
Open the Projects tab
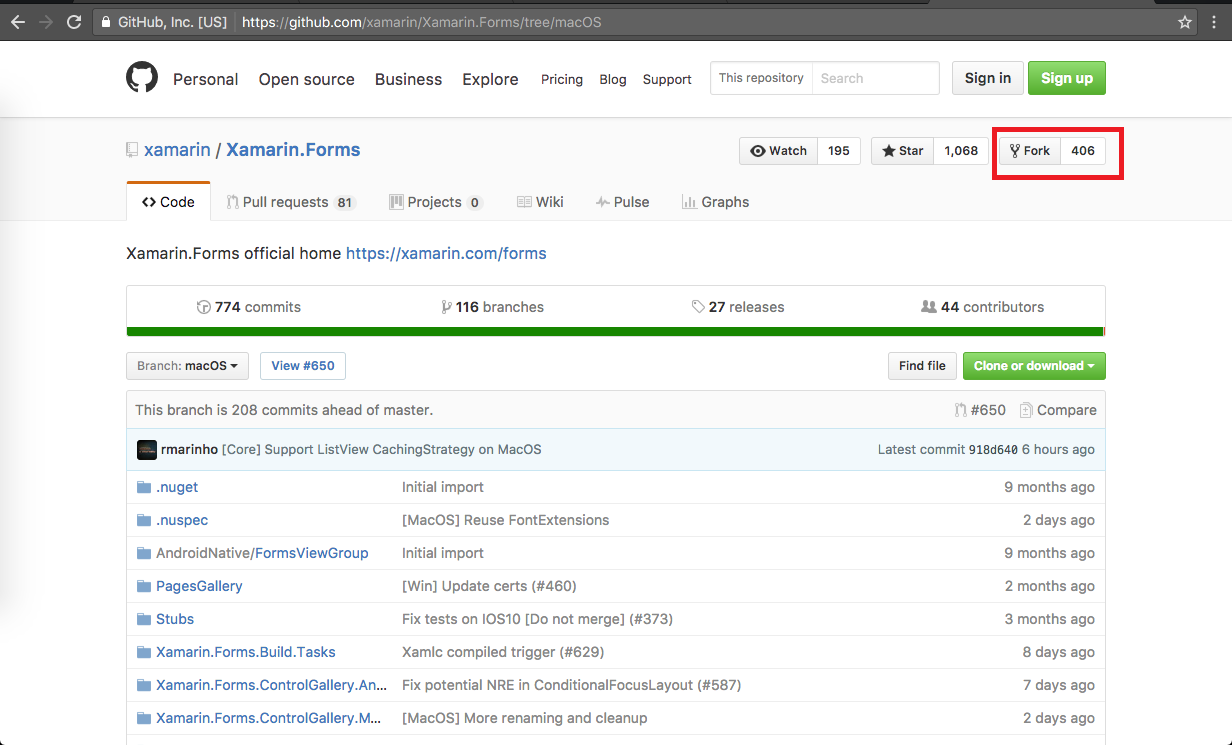tap(436, 202)
